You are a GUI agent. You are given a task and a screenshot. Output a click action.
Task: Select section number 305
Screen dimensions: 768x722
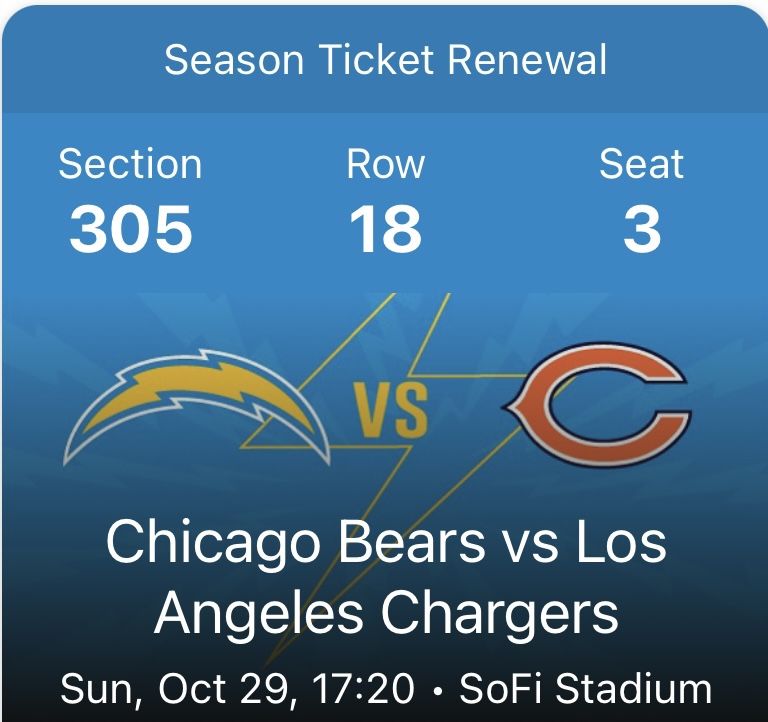click(x=130, y=228)
